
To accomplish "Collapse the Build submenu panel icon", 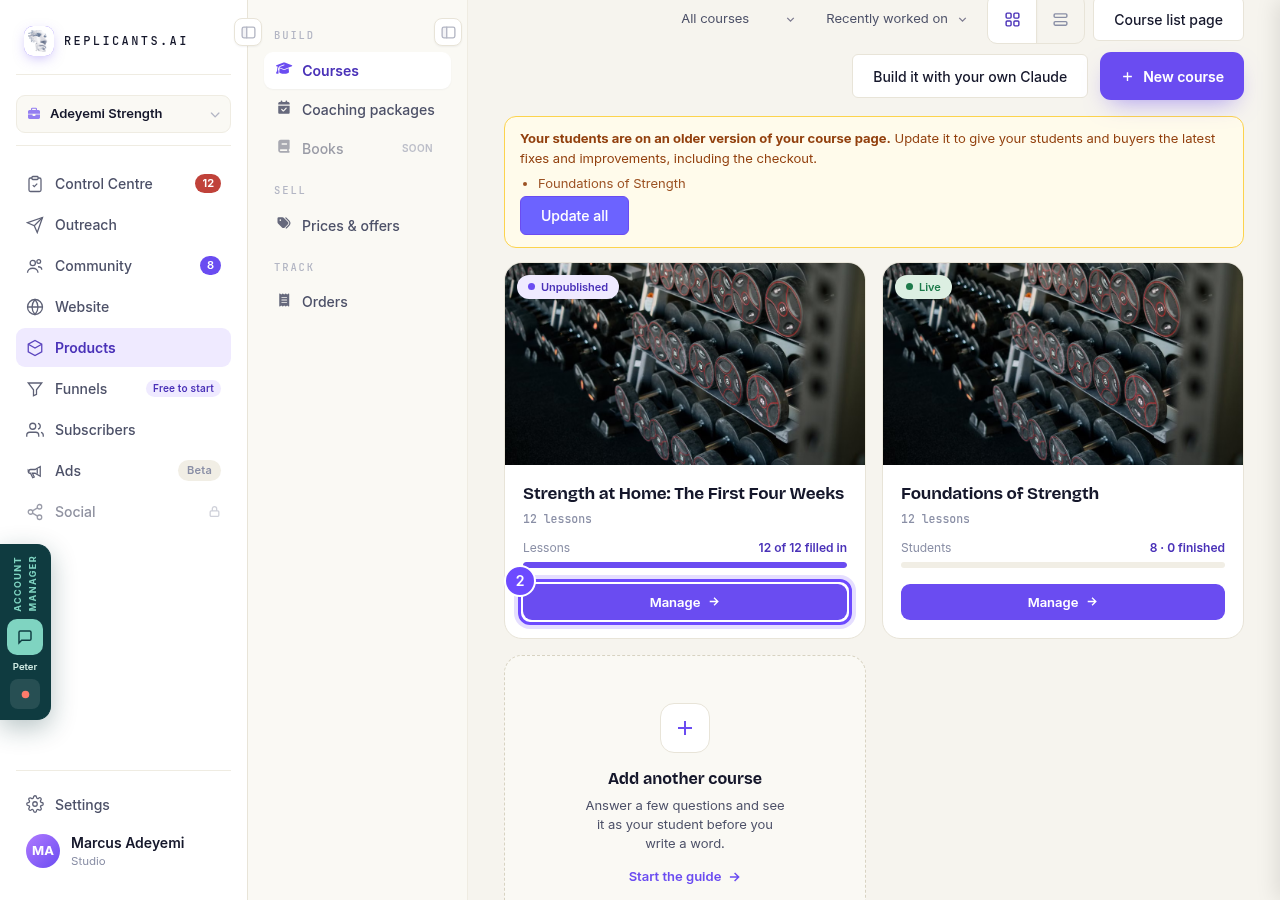I will tap(448, 32).
